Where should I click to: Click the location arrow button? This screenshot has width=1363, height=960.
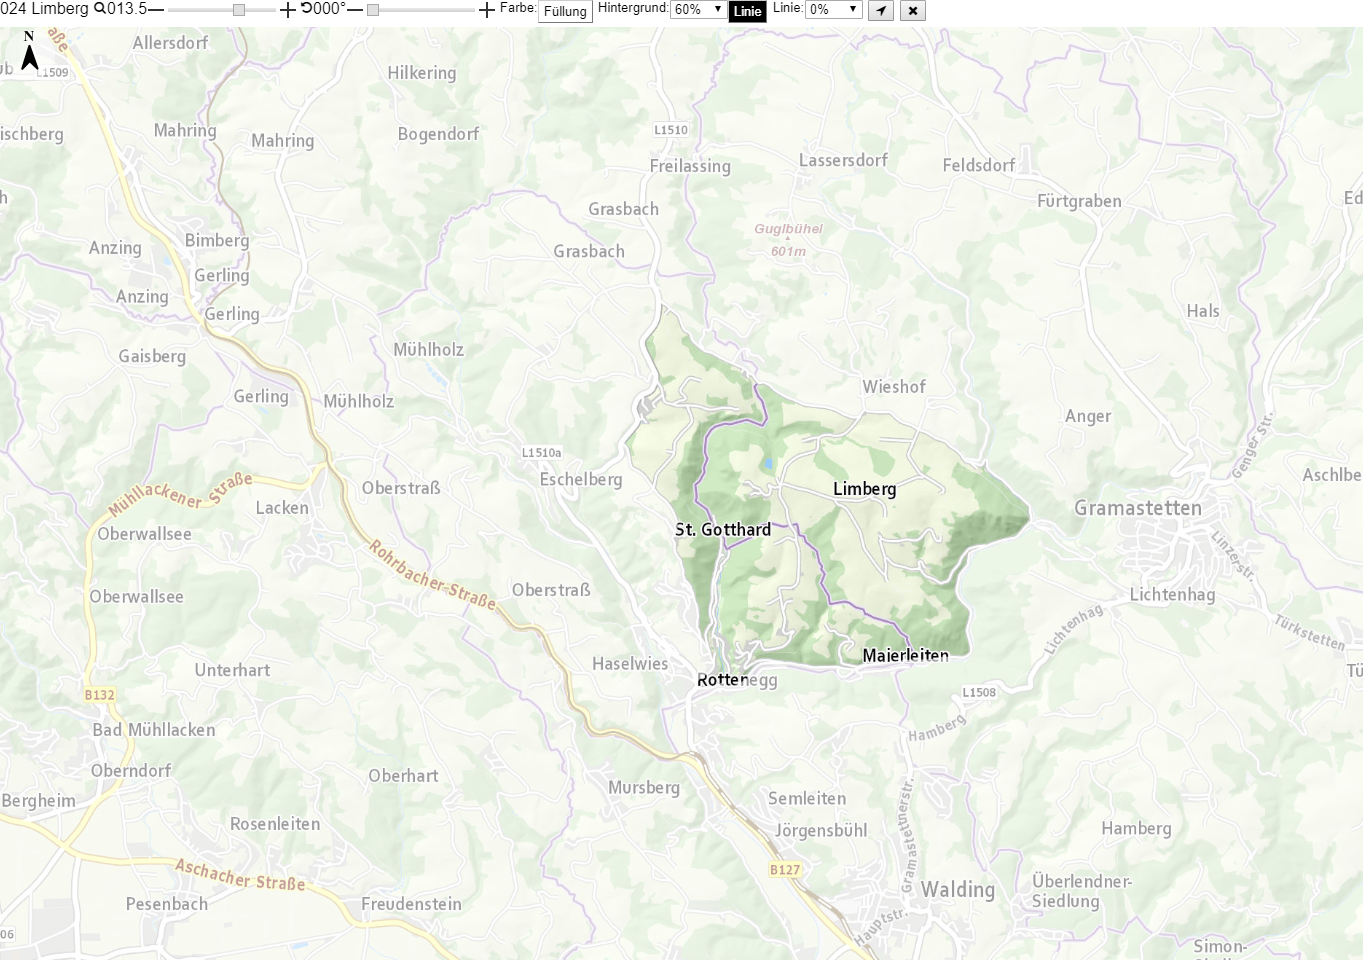(x=880, y=10)
